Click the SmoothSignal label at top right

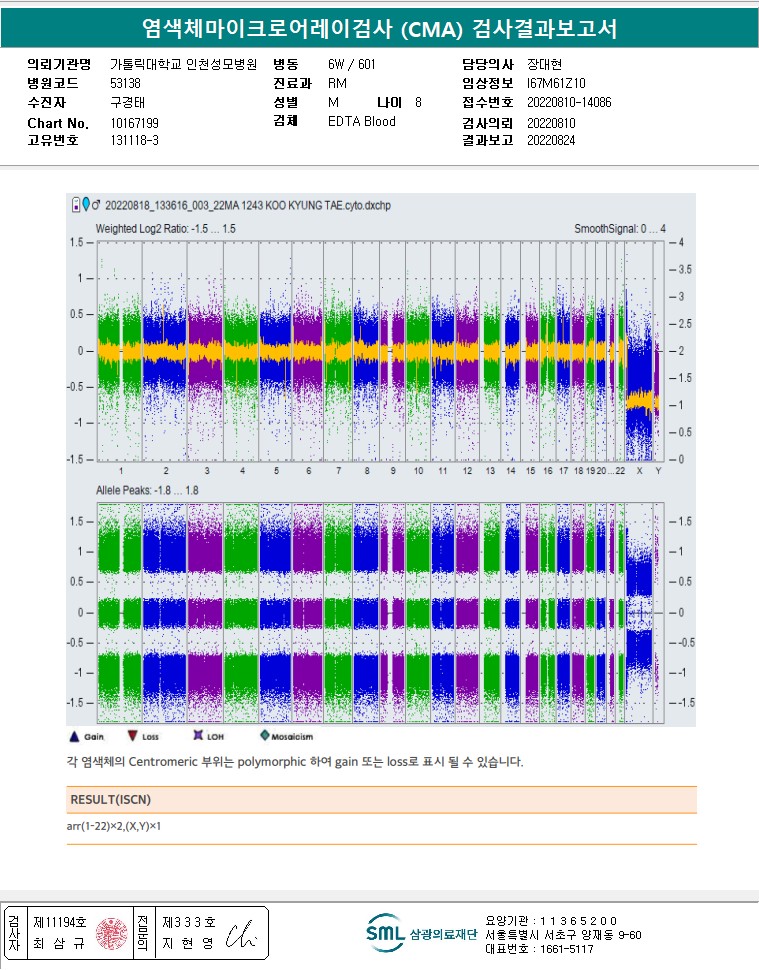[x=619, y=229]
